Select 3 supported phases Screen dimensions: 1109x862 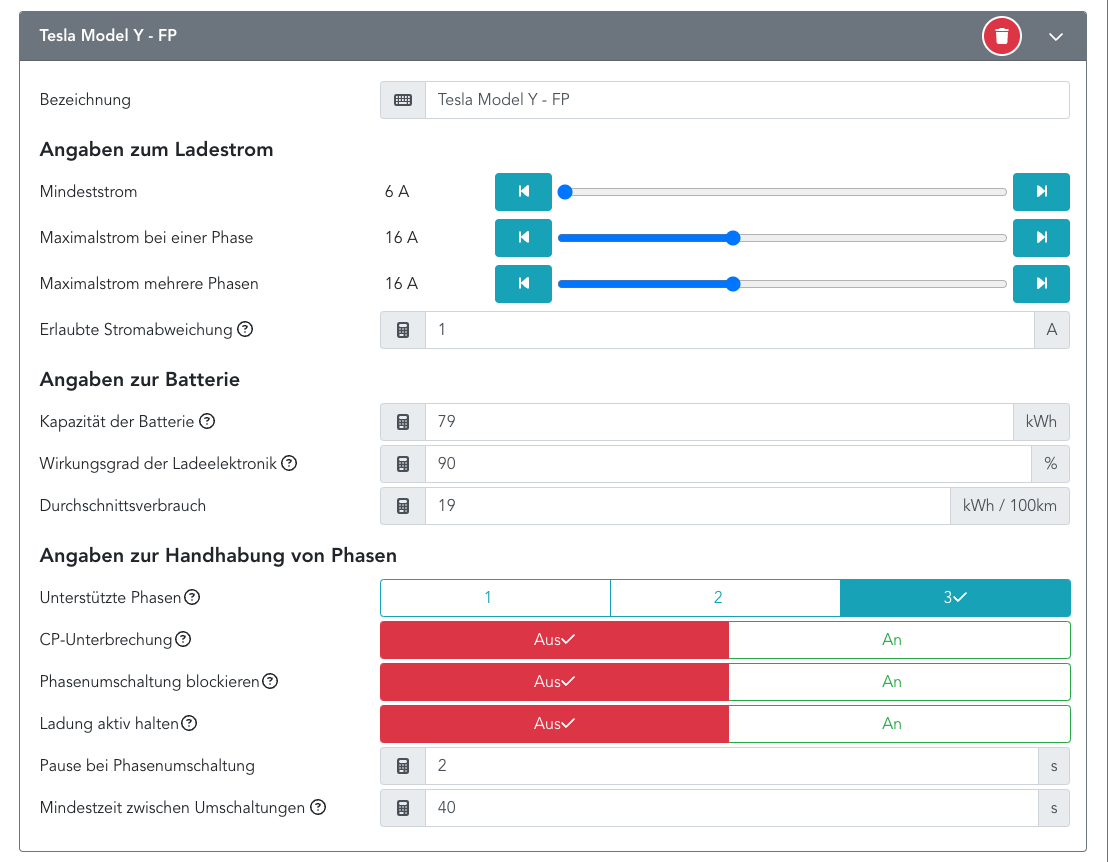[955, 598]
